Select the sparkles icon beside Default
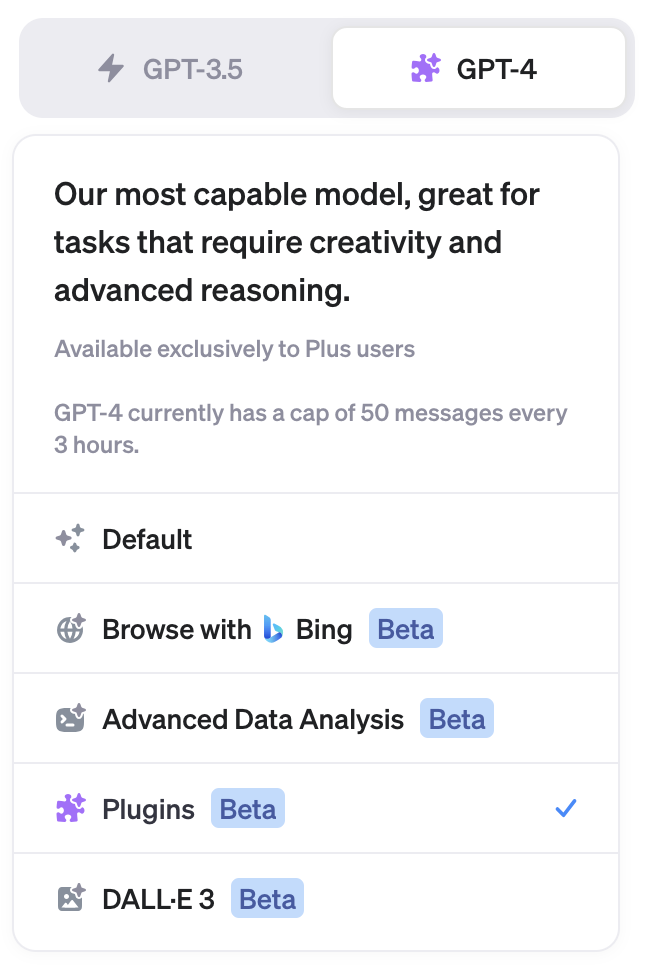Screen dimensions: 648x972 click(70, 539)
